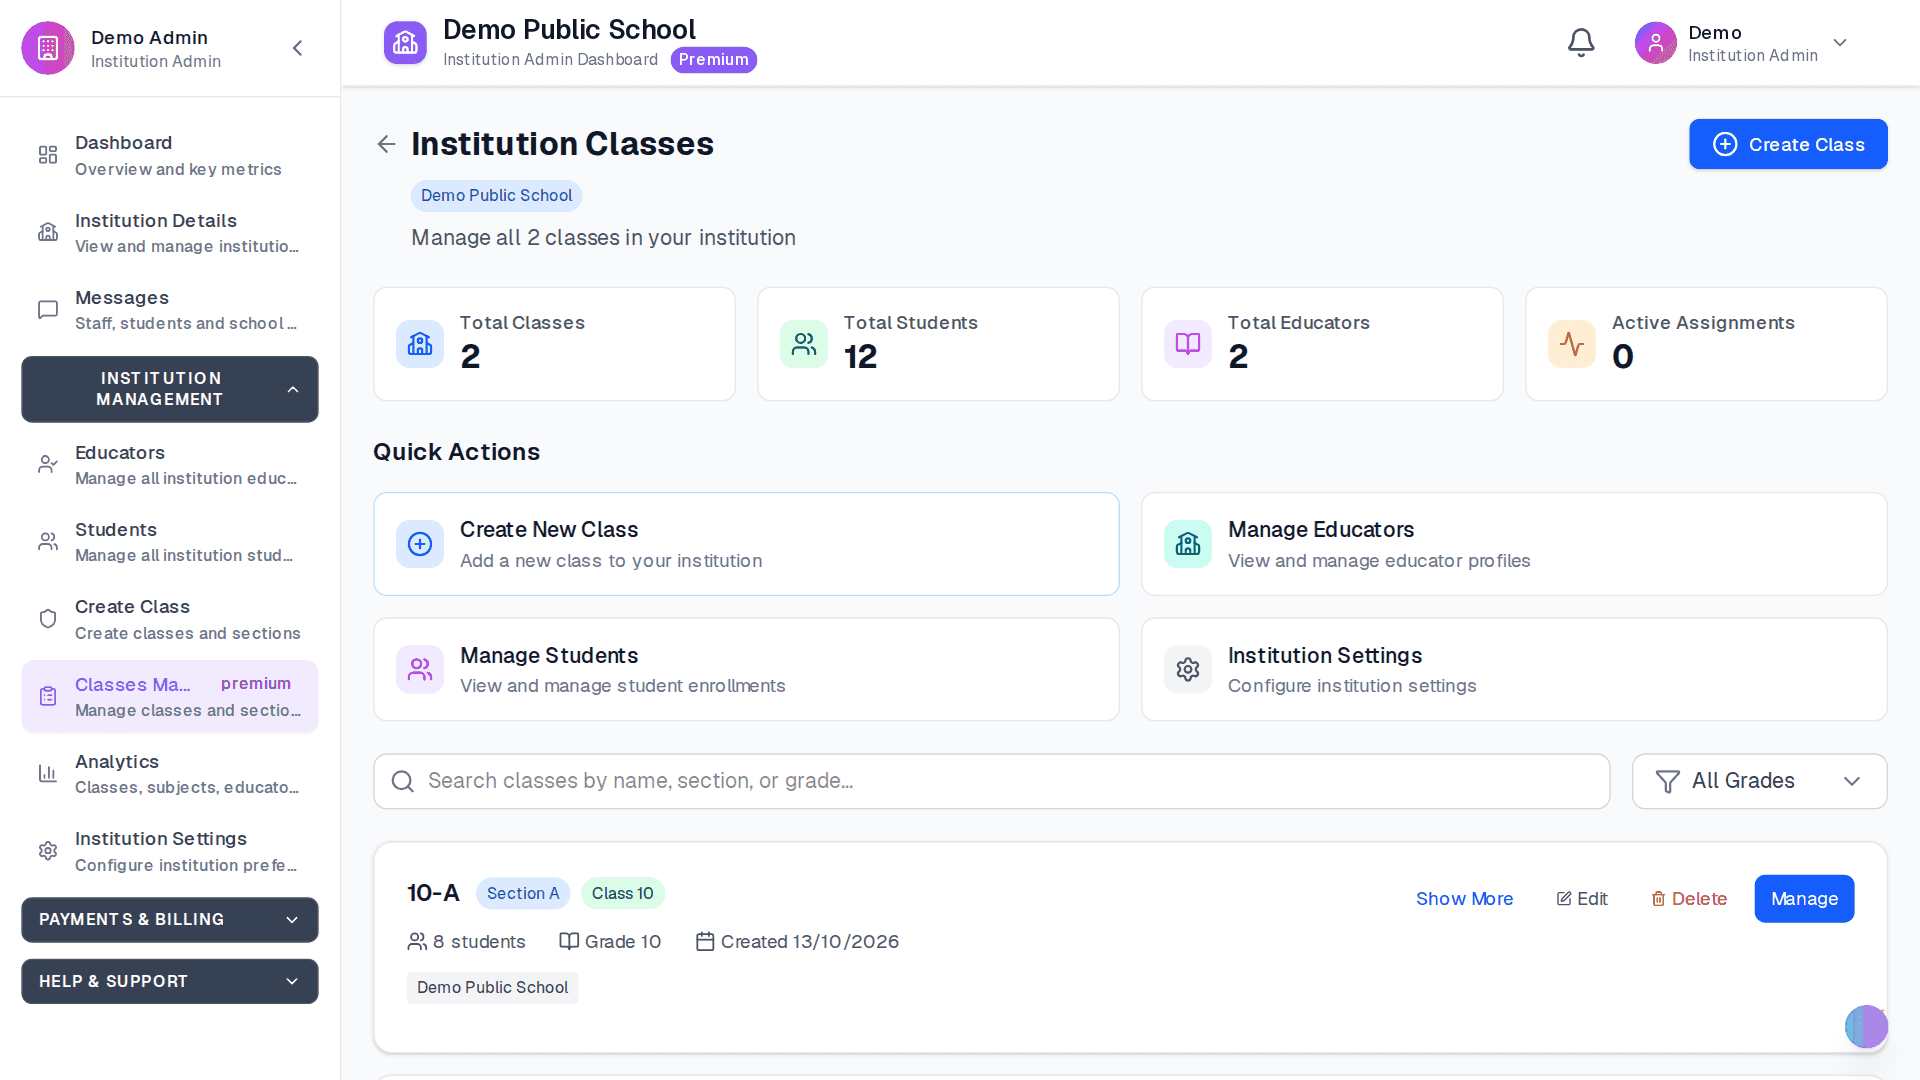This screenshot has height=1080, width=1920.
Task: Click Manage for class 10-A
Action: (1804, 899)
